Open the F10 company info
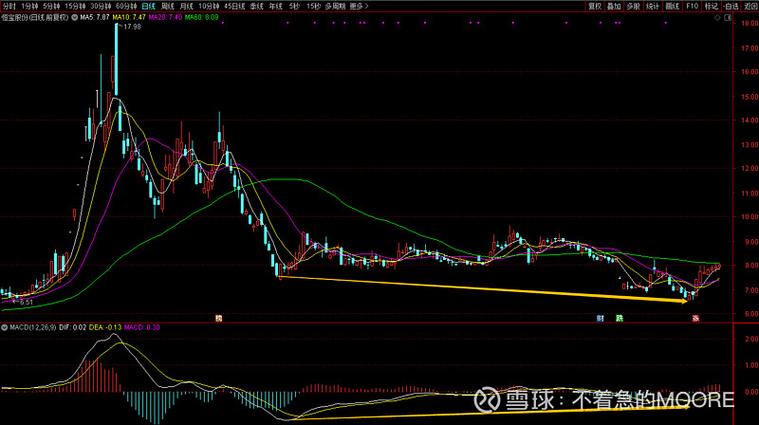The image size is (759, 425). 692,6
